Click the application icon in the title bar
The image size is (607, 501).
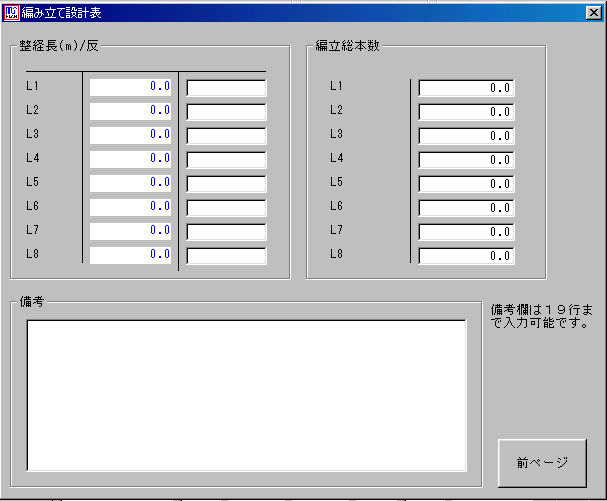(x=12, y=13)
